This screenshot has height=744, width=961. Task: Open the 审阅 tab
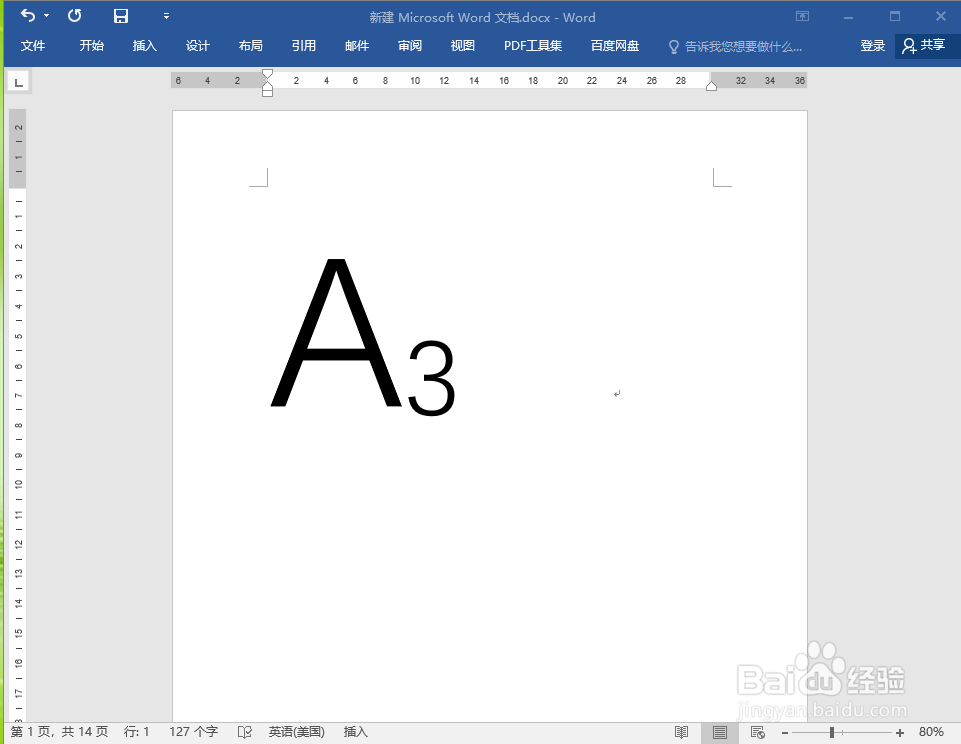410,46
